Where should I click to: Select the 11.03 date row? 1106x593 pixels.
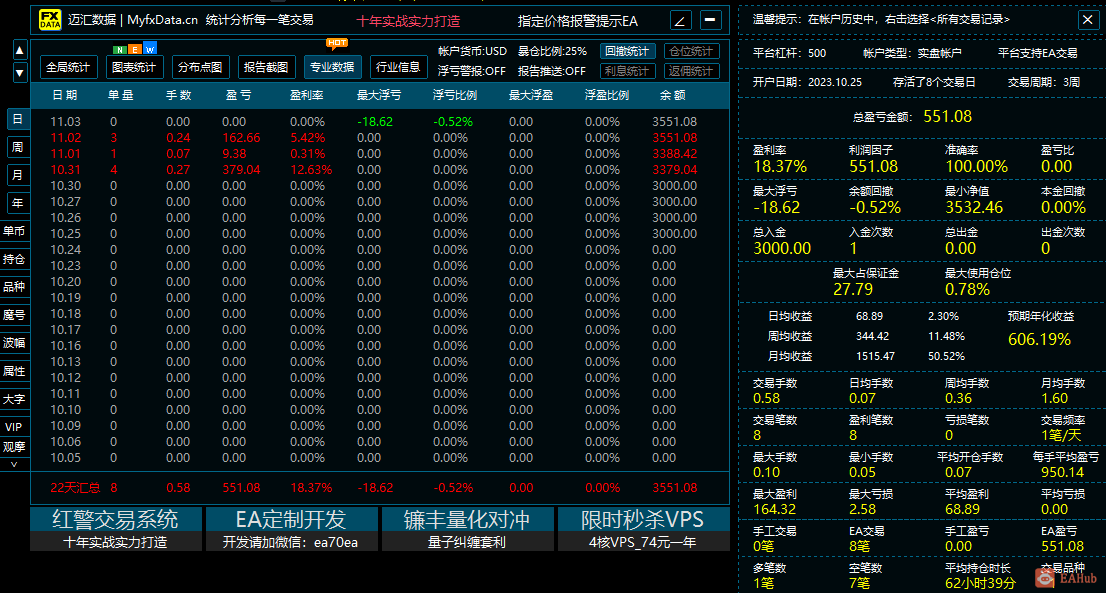tap(379, 121)
